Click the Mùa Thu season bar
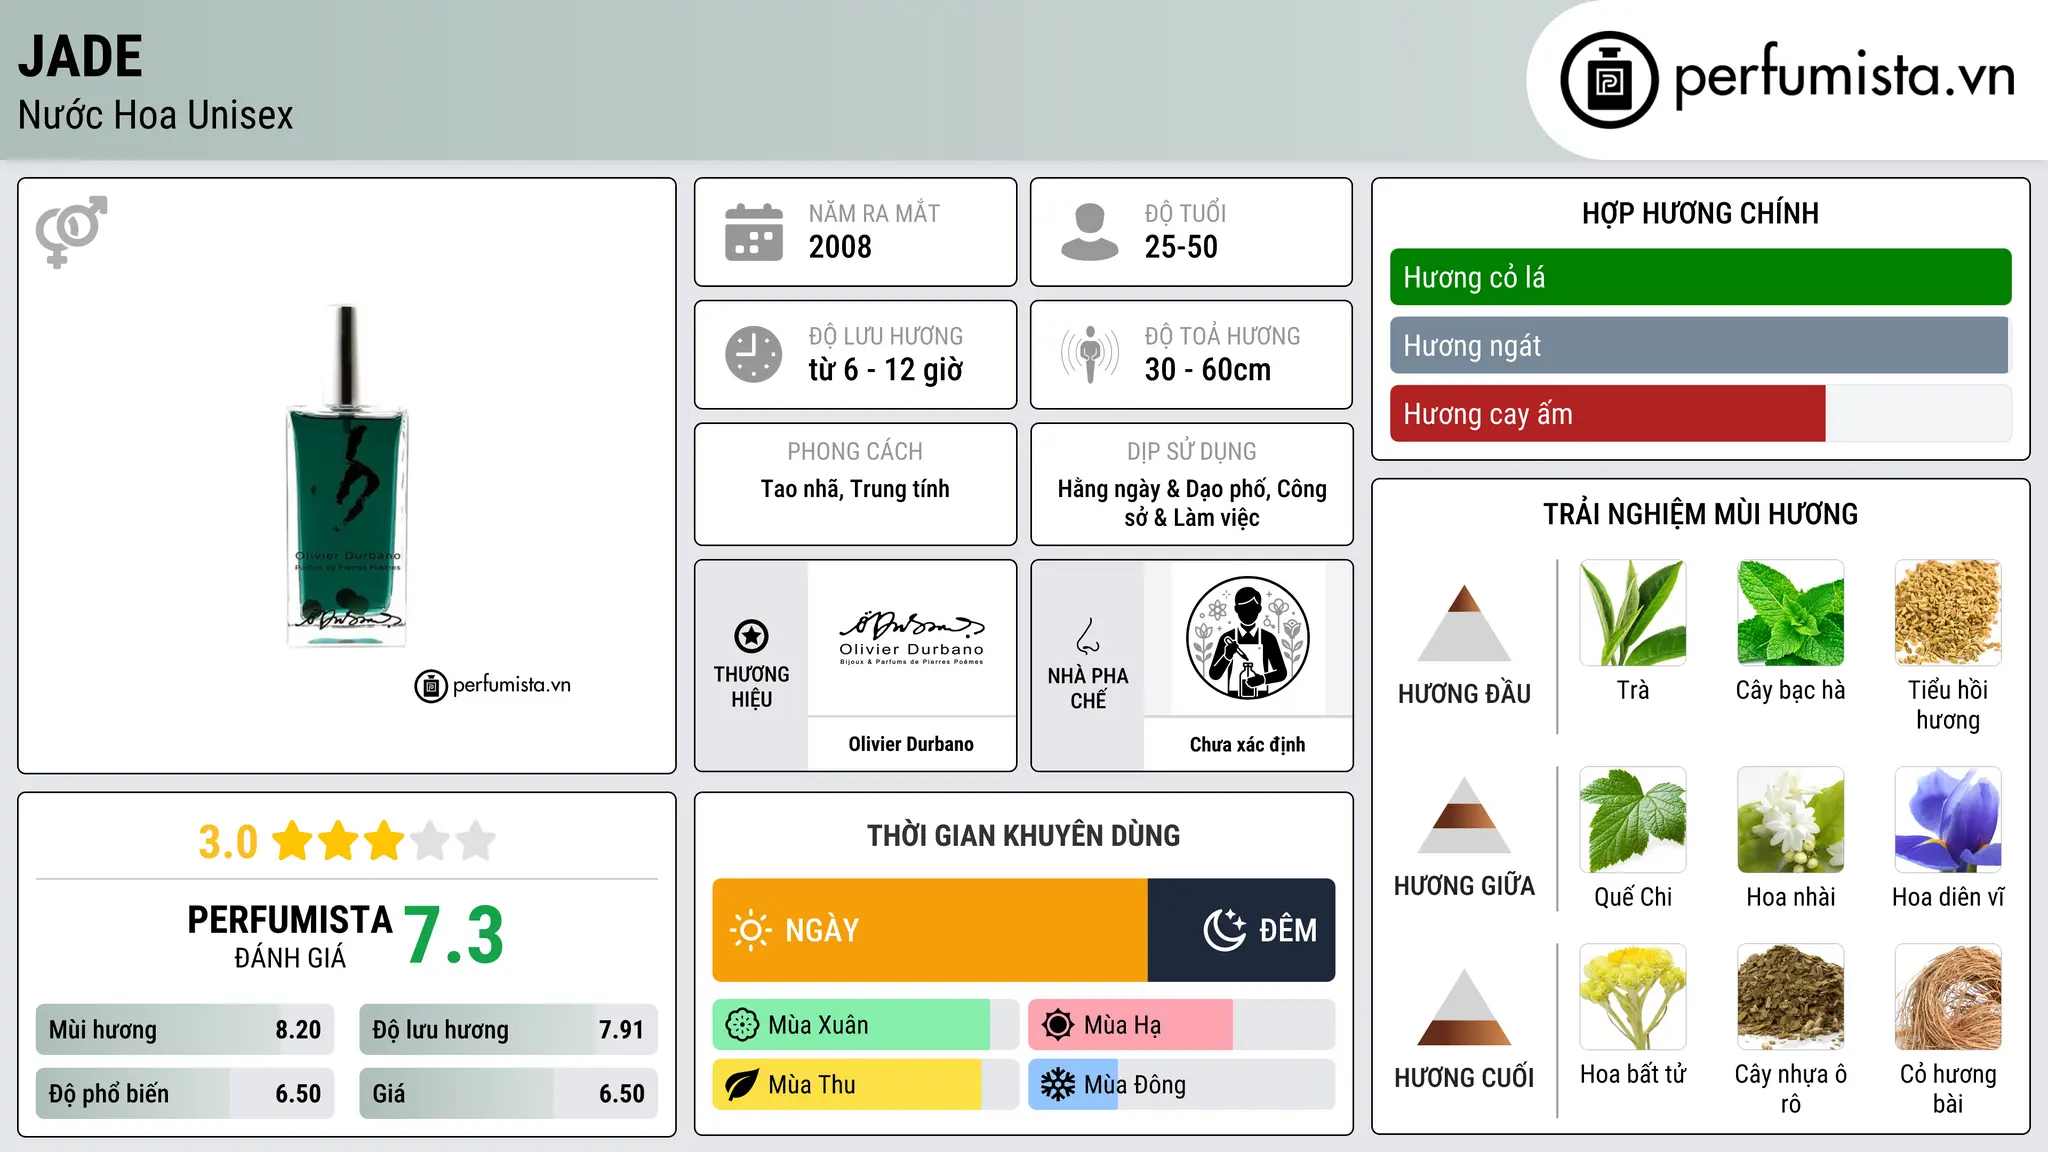2048x1152 pixels. (x=866, y=1085)
